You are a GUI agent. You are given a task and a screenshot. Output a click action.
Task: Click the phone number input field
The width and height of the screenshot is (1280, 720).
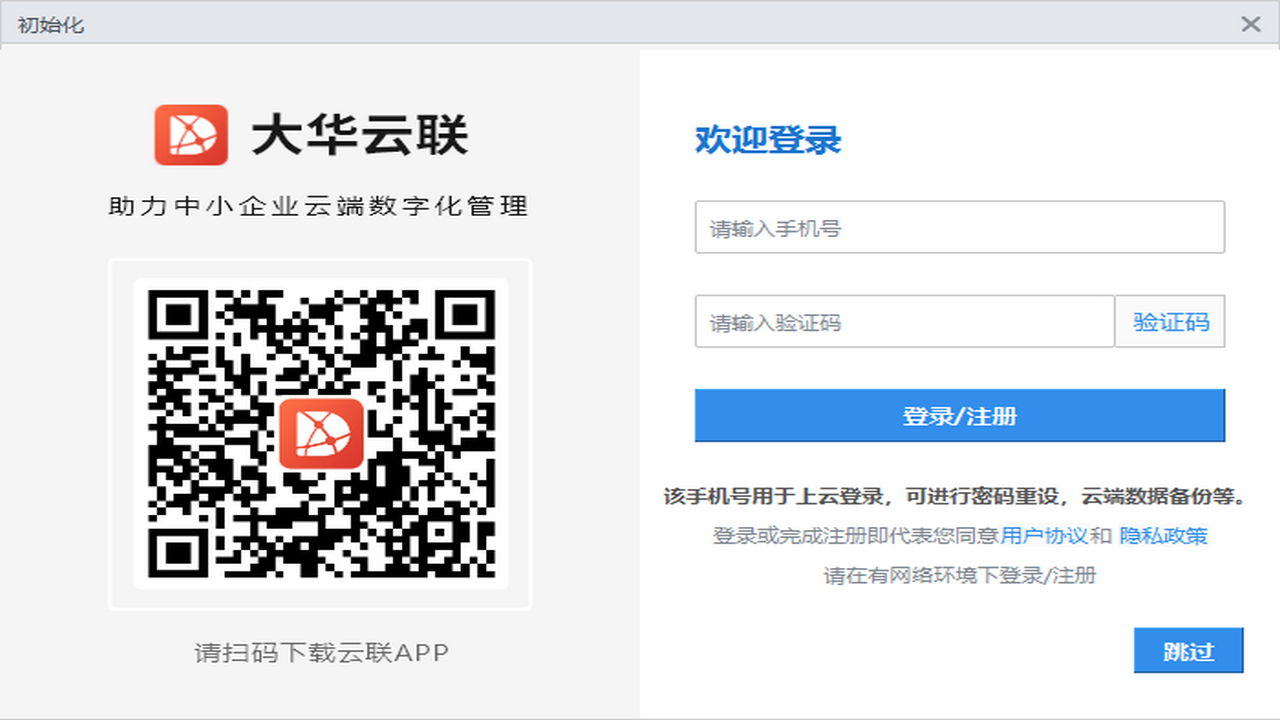pos(960,227)
